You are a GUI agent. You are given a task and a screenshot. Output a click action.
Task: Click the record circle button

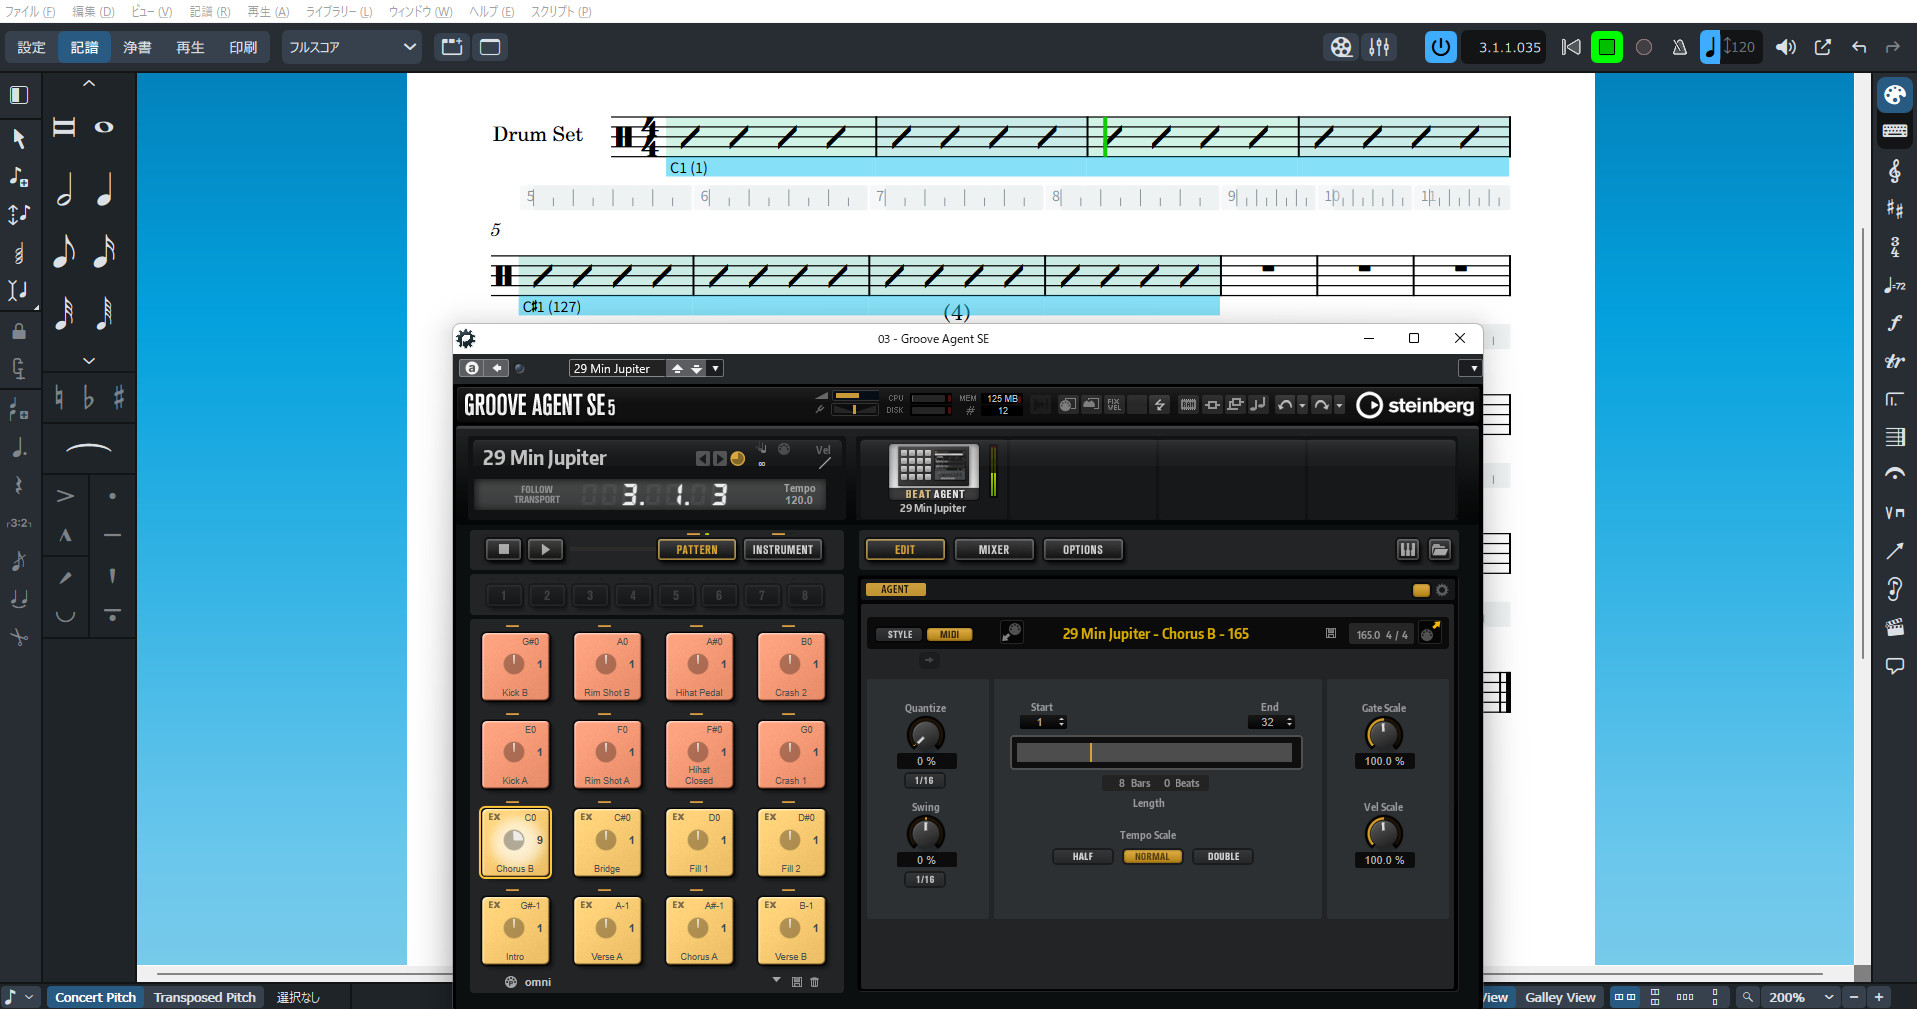point(1643,47)
